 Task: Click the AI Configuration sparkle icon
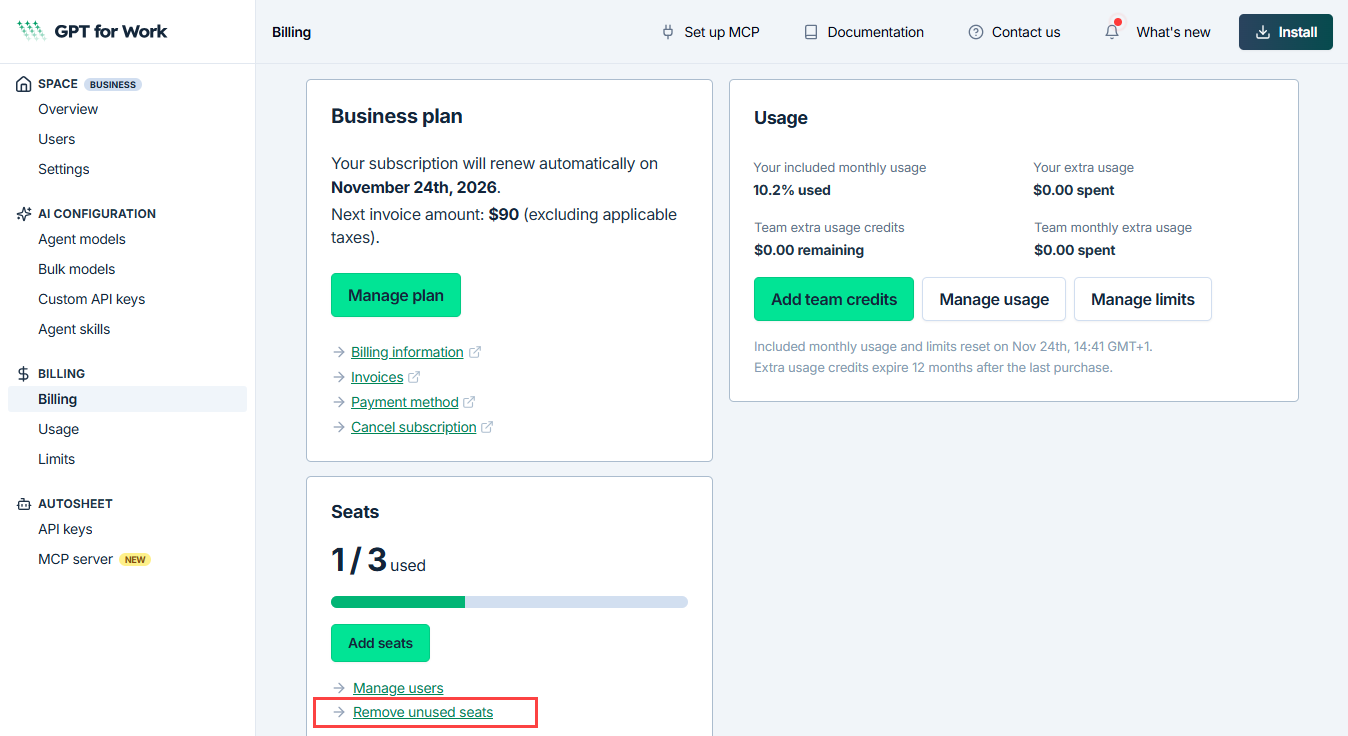pos(24,214)
